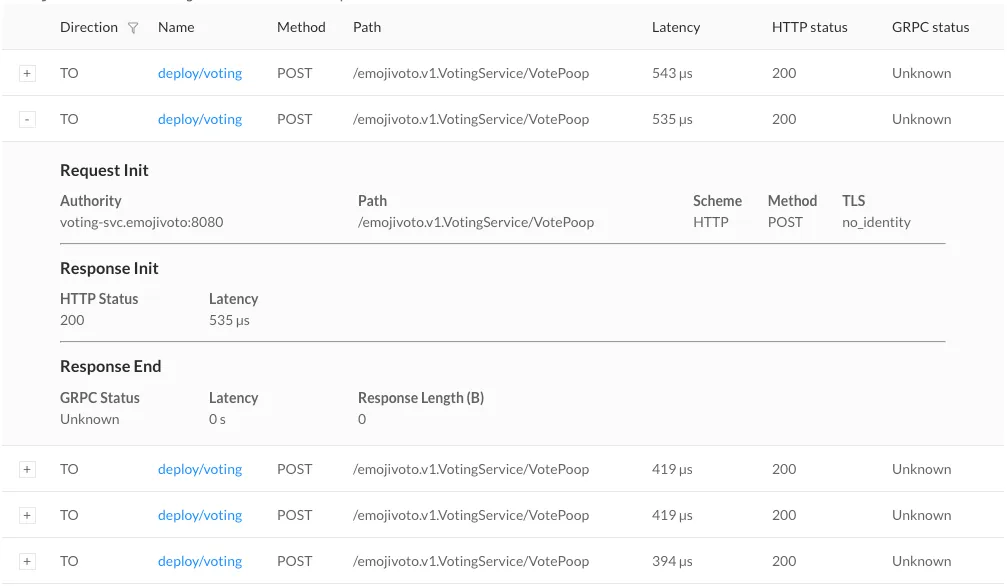Open the Direction column filter icon
Viewport: 1007px width, 586px height.
[133, 28]
